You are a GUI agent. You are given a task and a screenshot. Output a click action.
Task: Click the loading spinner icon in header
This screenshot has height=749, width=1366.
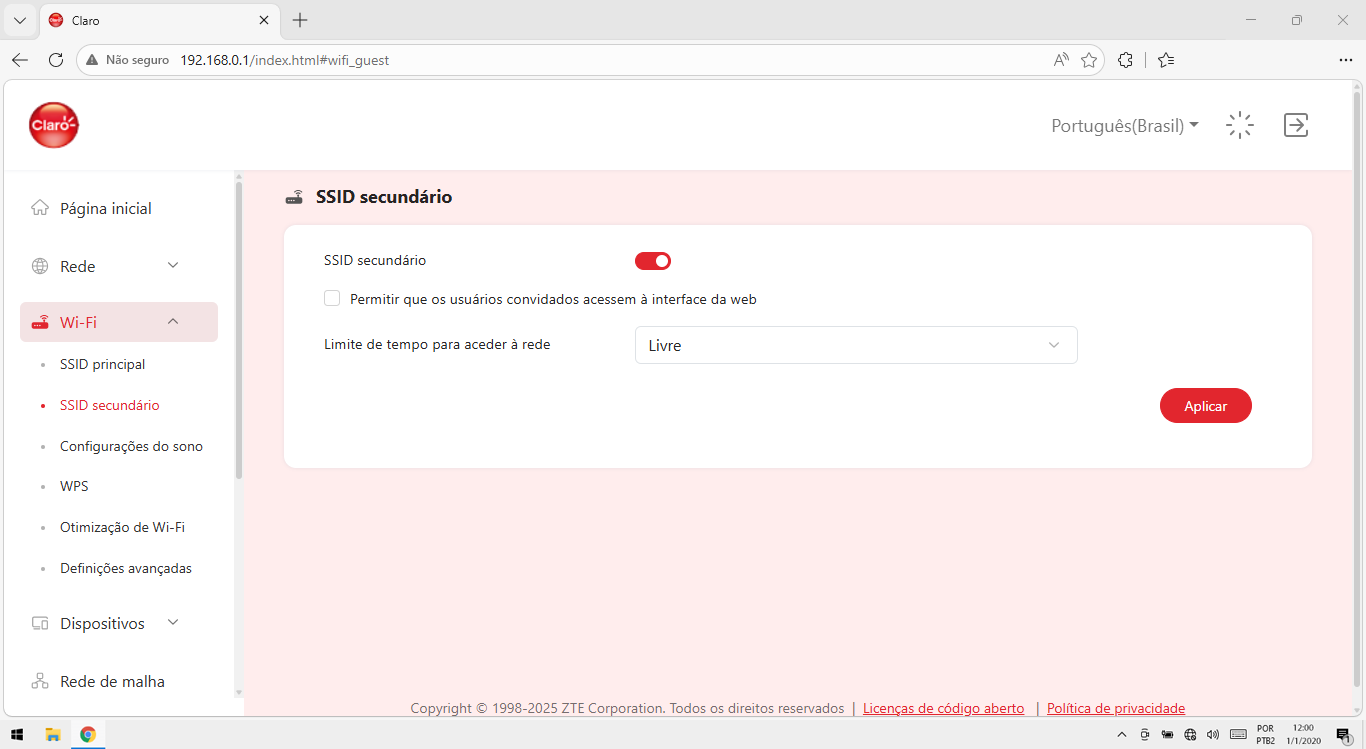(x=1240, y=125)
